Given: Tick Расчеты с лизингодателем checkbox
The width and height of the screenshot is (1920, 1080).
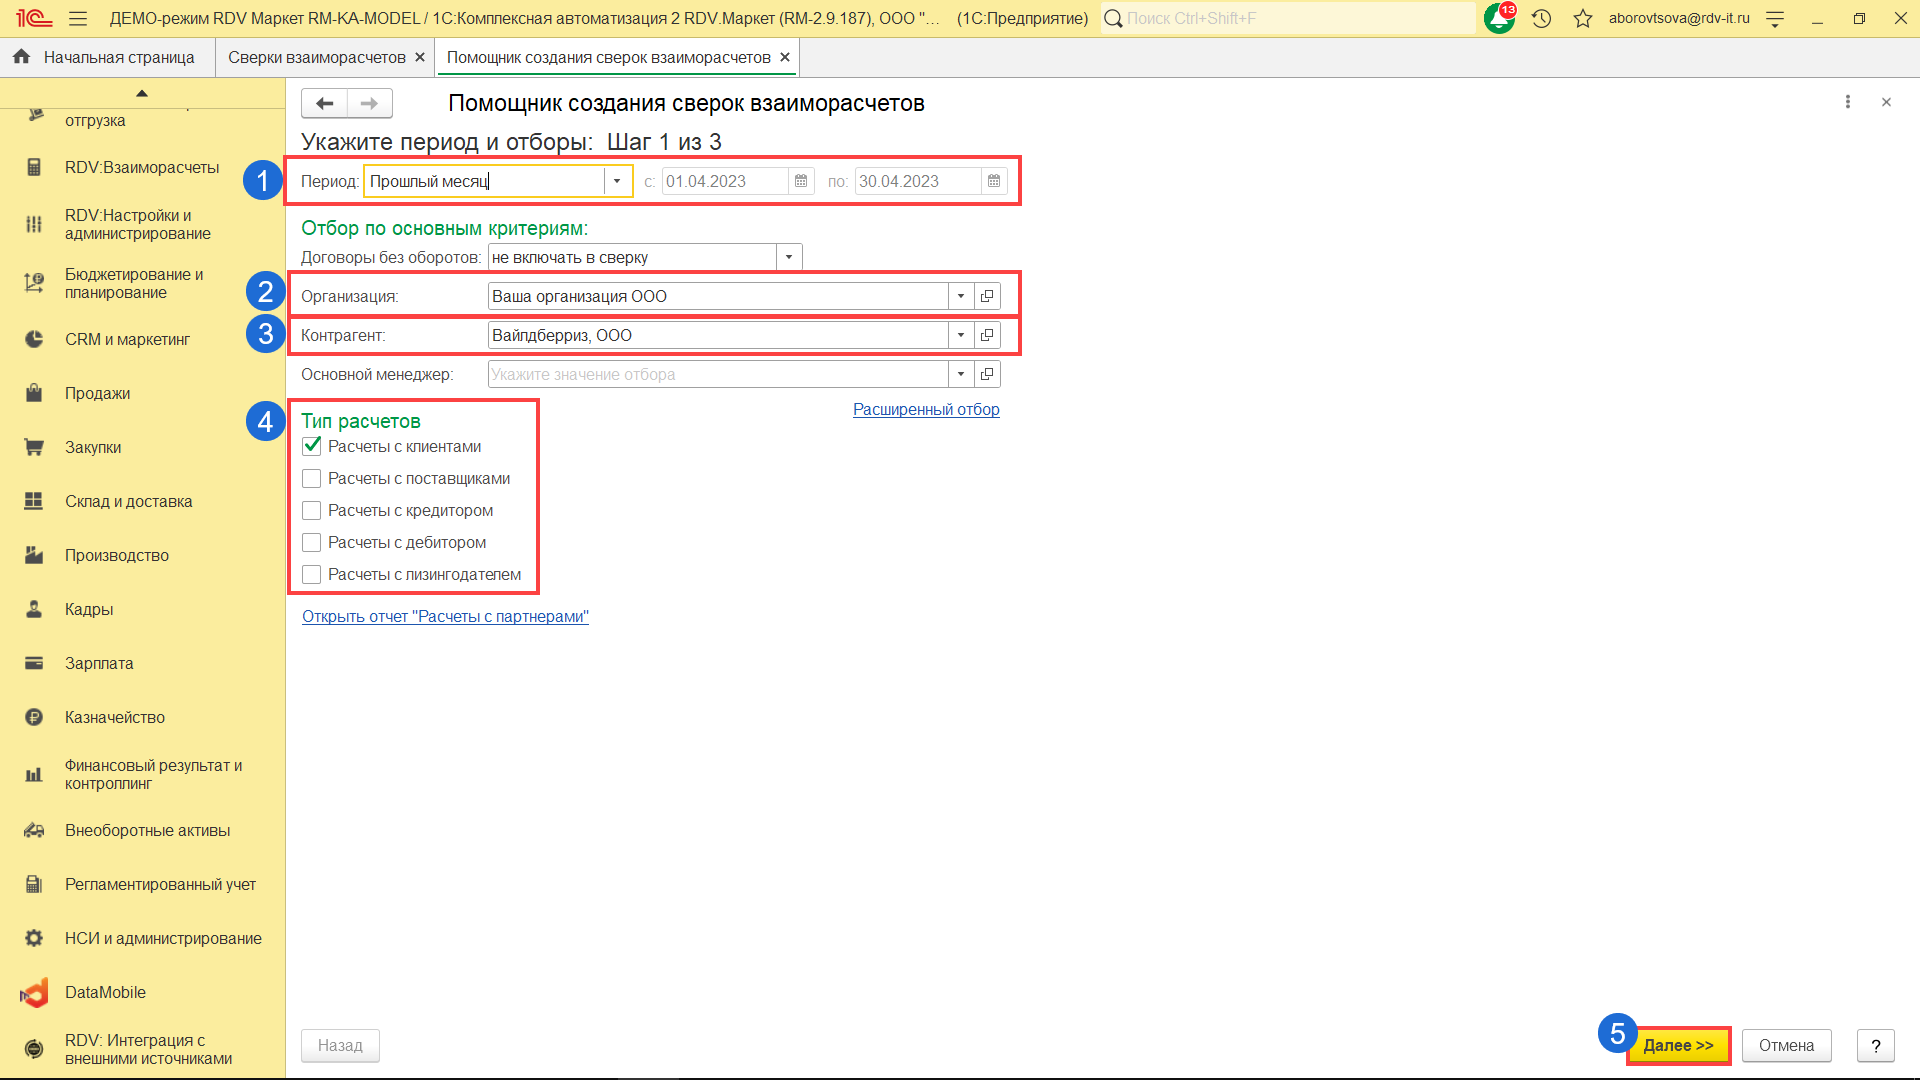Looking at the screenshot, I should click(x=312, y=574).
